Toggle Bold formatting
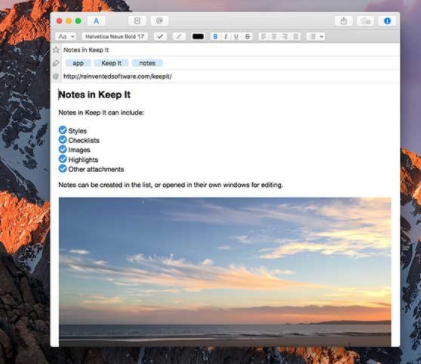 point(215,37)
